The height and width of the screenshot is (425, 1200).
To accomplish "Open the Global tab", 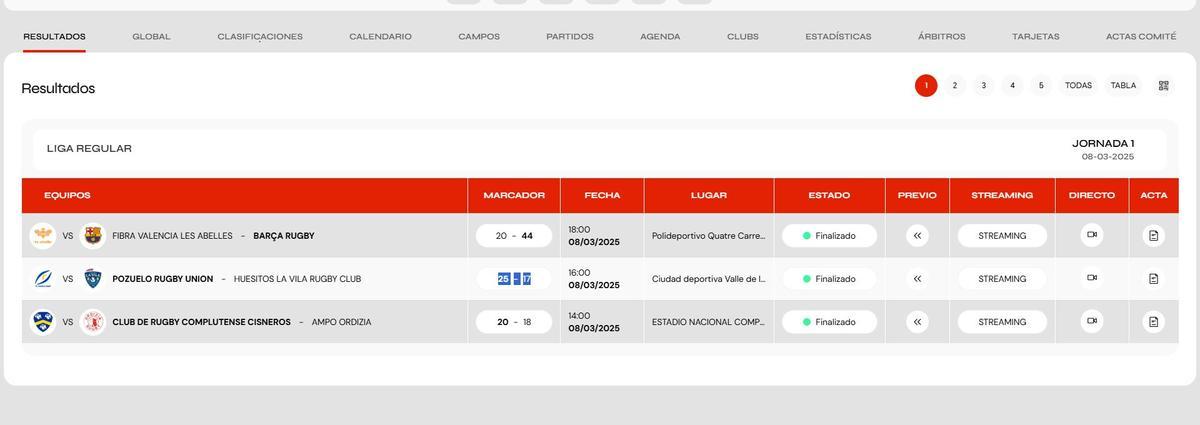I will point(151,36).
